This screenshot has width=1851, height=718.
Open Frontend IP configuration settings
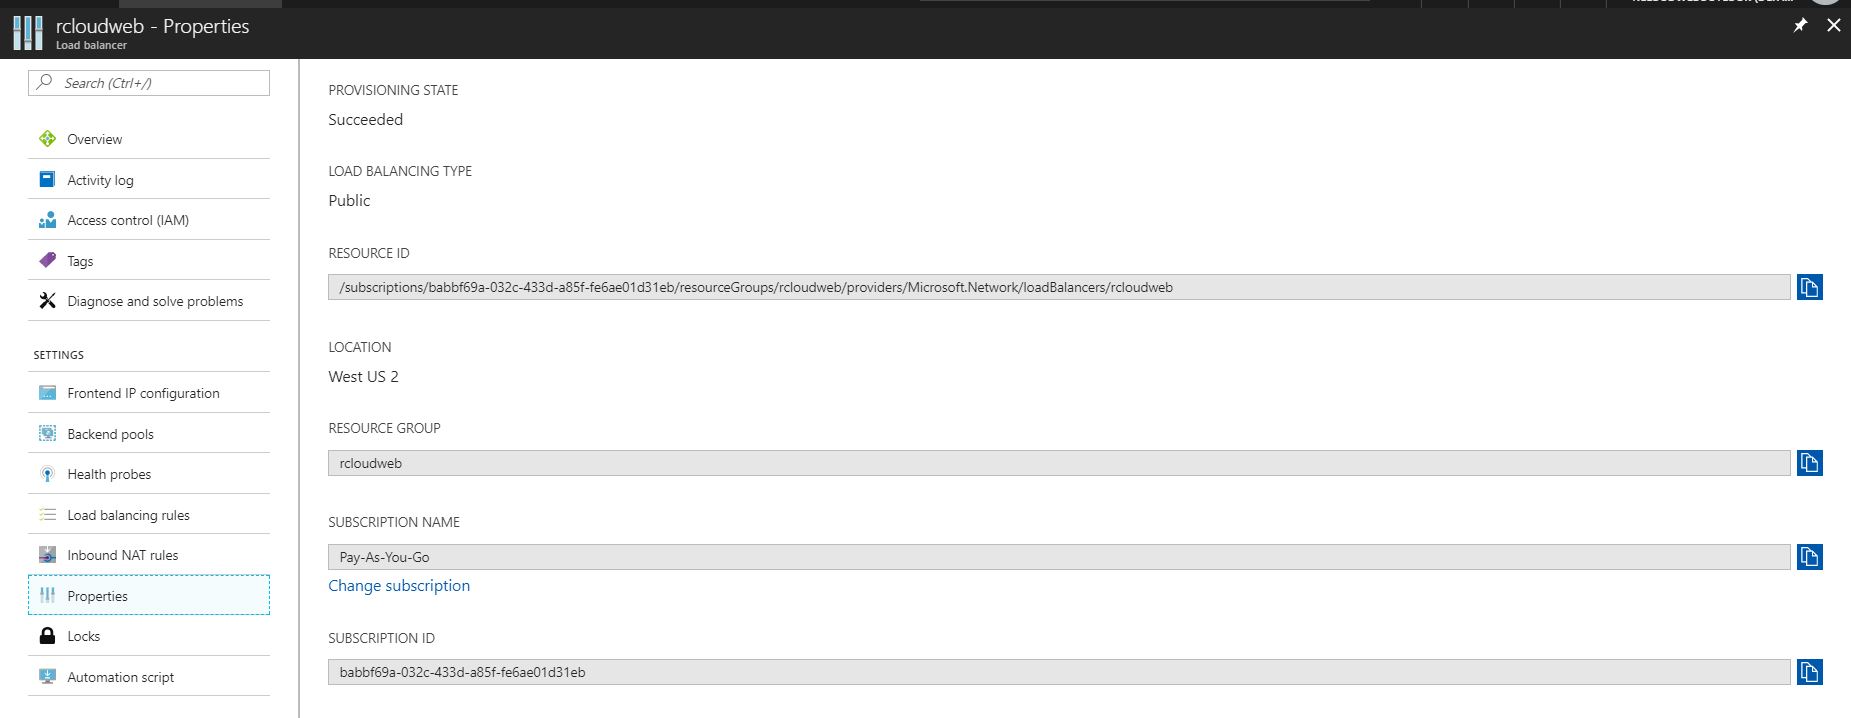[149, 393]
